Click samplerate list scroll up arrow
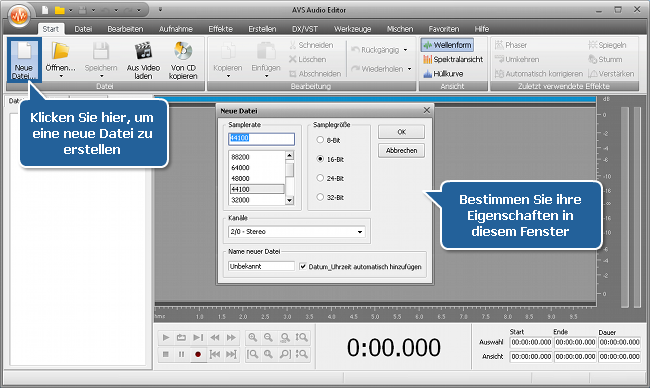Screen dimensions: 650x388 coord(290,155)
